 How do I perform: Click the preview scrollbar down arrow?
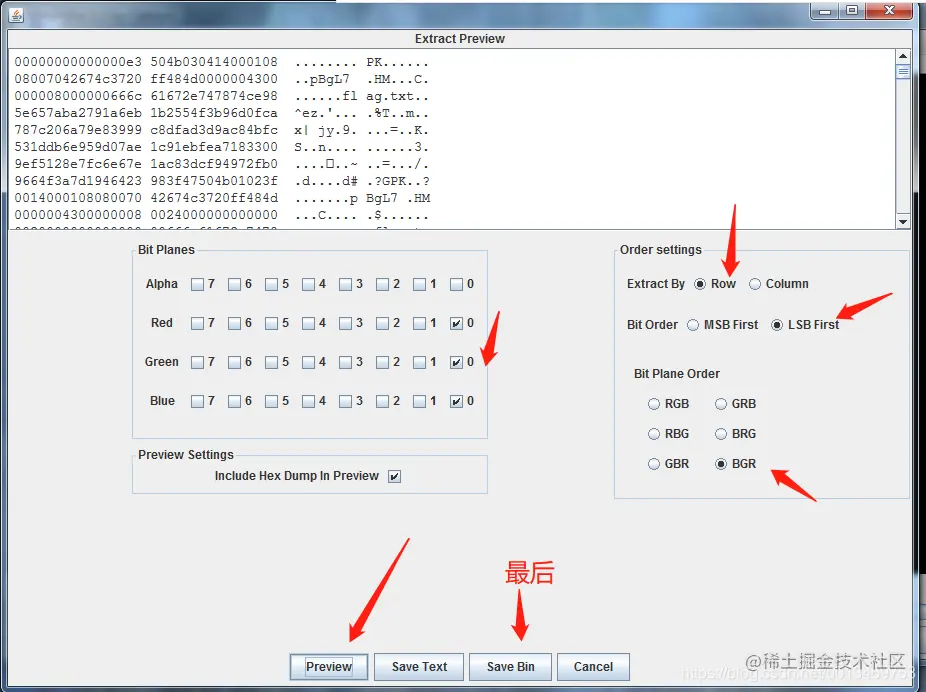coord(903,222)
